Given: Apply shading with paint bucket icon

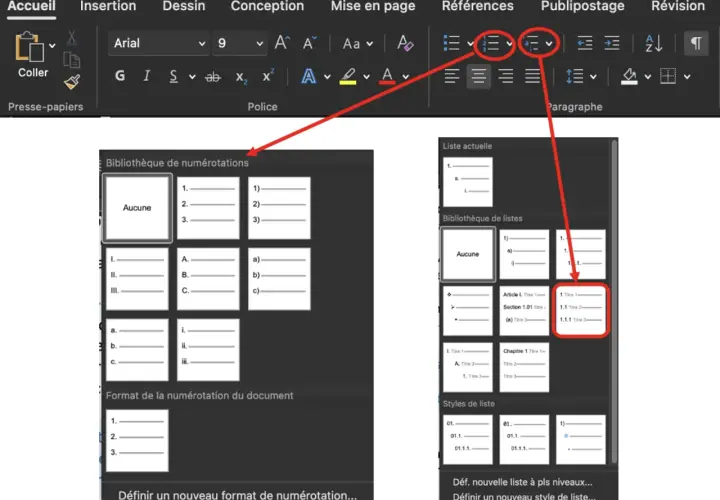Looking at the screenshot, I should (629, 76).
